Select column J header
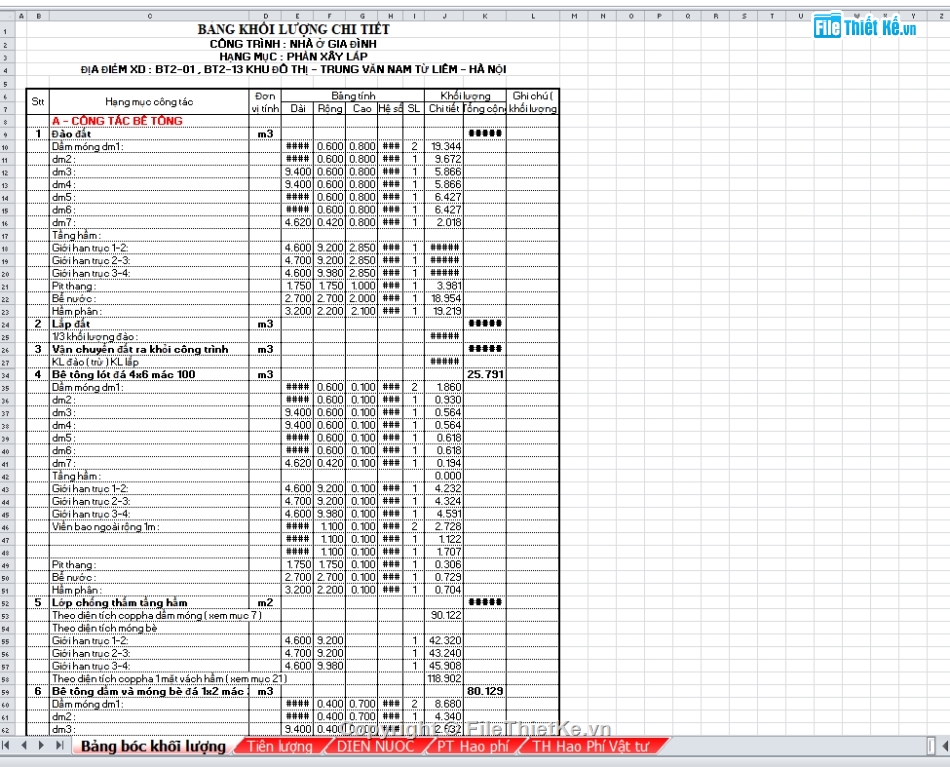The image size is (950, 767). tap(444, 16)
